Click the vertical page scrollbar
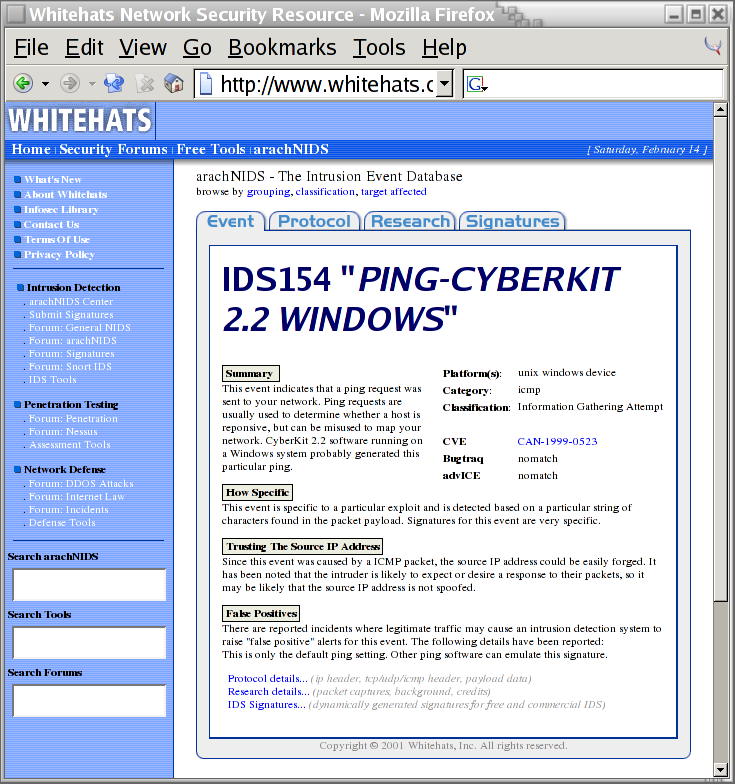This screenshot has width=735, height=784. point(720,400)
